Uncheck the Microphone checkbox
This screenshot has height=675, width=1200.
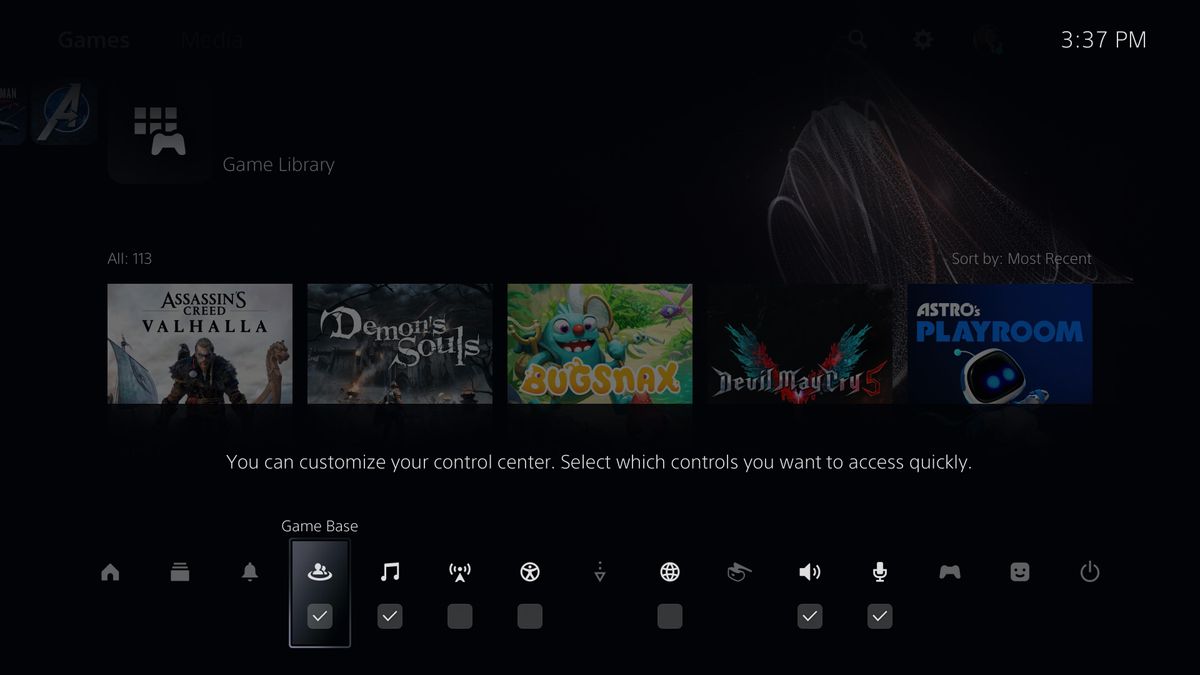879,616
